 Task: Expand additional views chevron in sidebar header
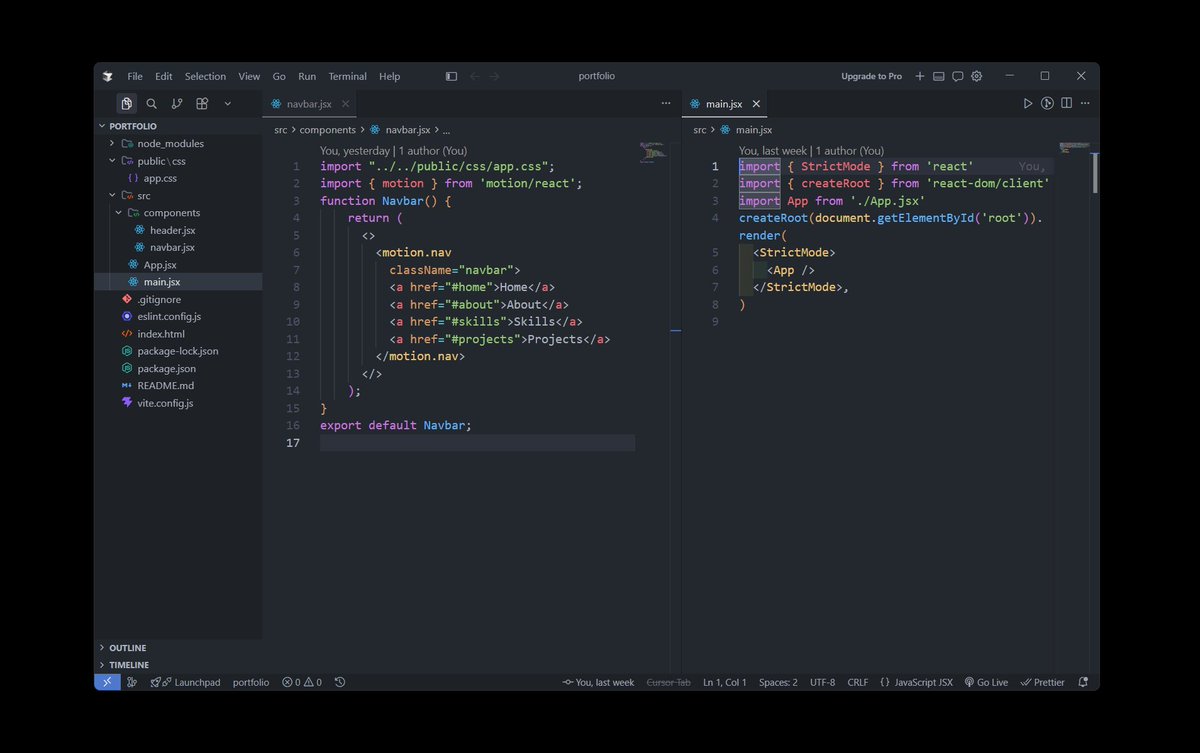pos(228,103)
